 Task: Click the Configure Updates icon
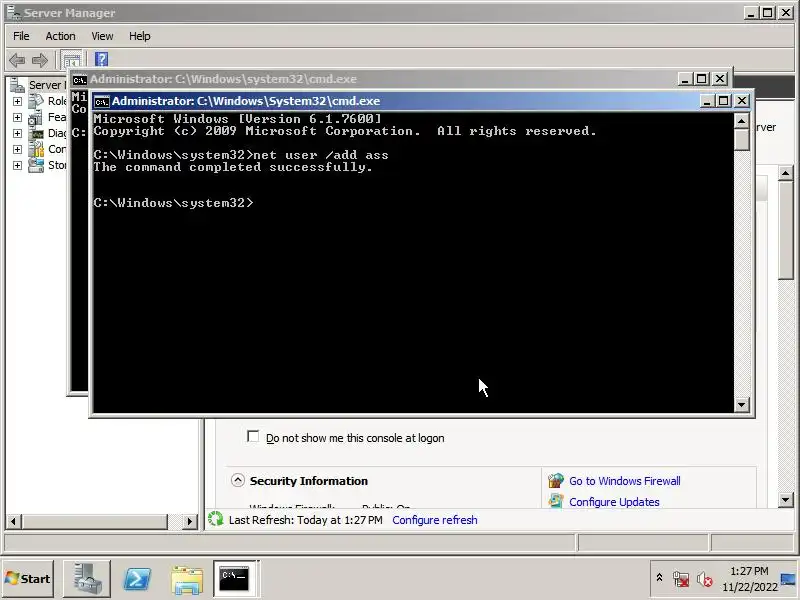click(556, 501)
